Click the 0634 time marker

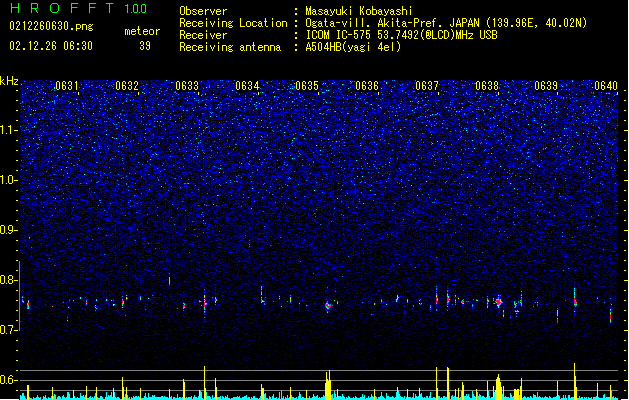click(x=247, y=86)
